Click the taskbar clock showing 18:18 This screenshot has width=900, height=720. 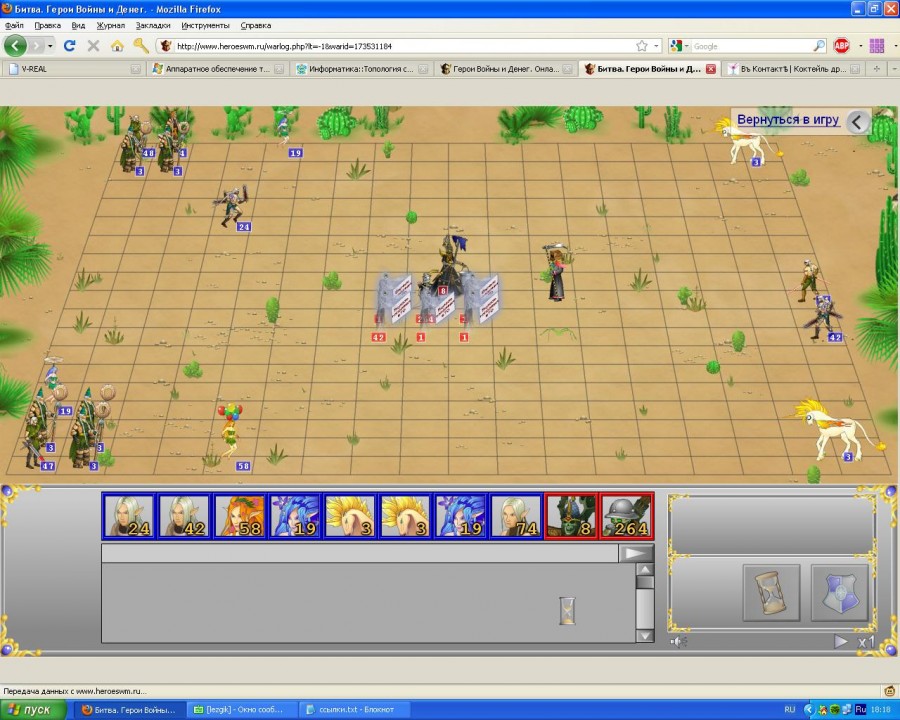pos(880,710)
